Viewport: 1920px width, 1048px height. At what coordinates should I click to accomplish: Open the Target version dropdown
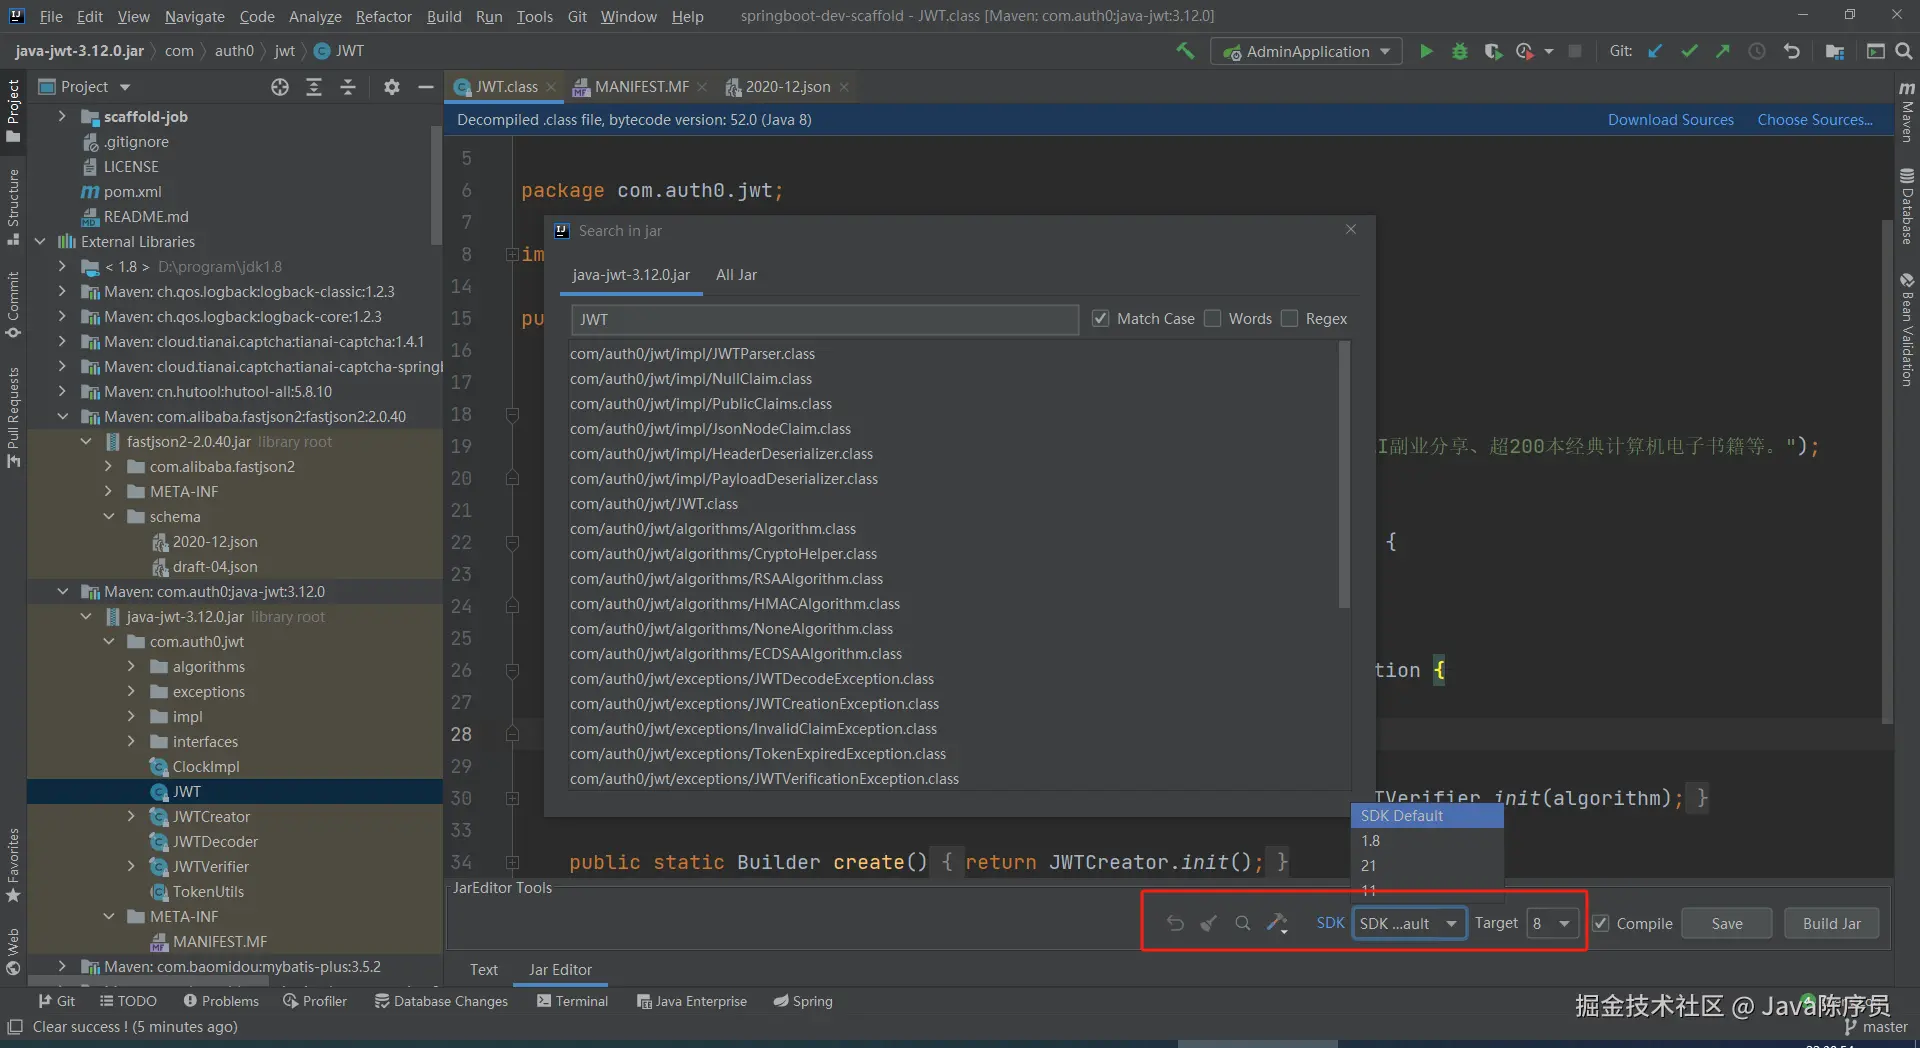pos(1552,923)
